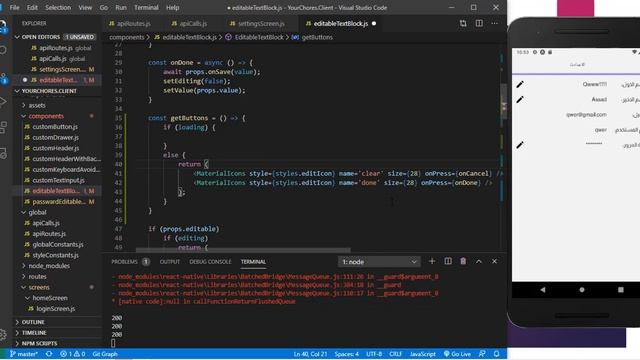Viewport: 640px width, 360px height.
Task: Split the terminal panel
Action: [448, 261]
